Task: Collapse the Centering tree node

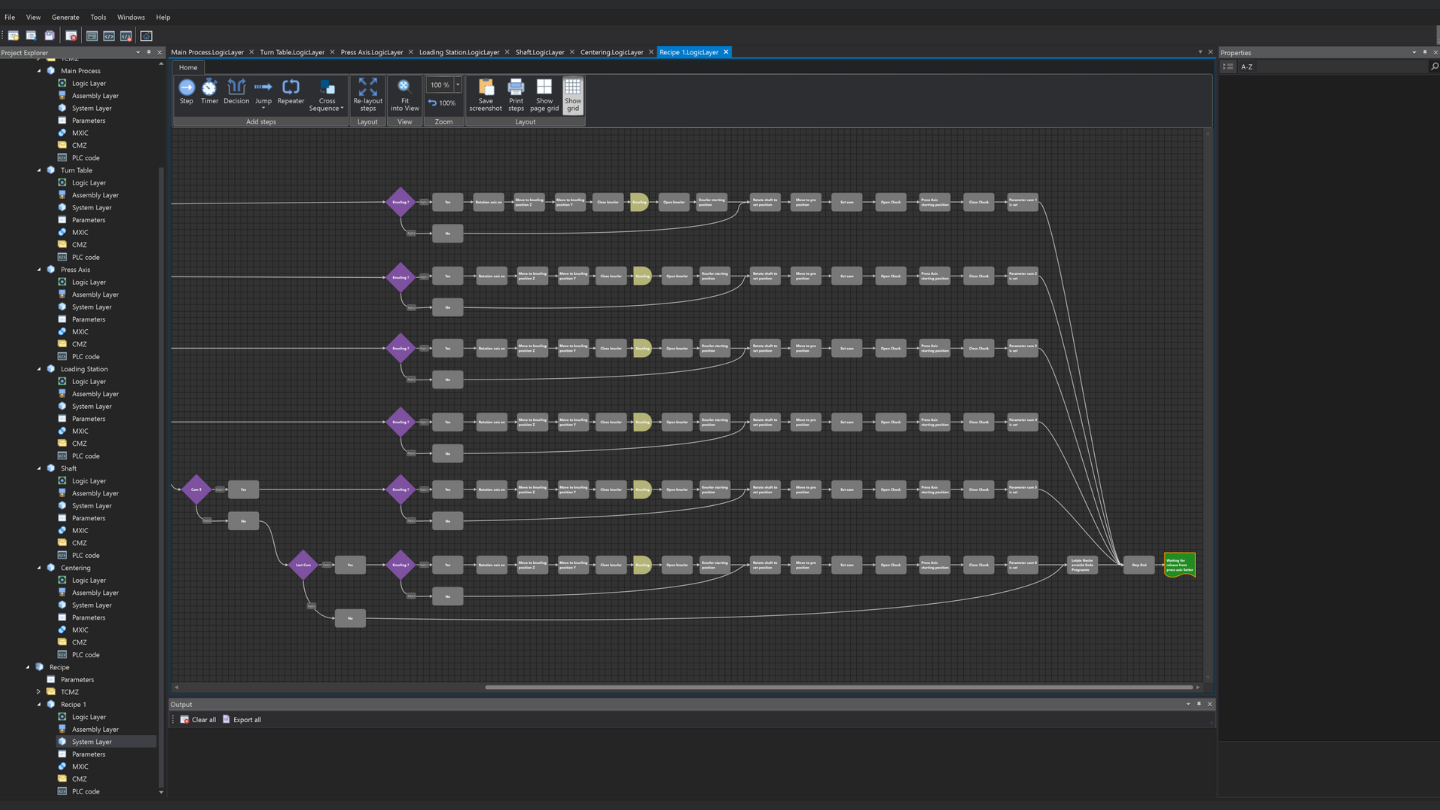Action: coord(40,568)
